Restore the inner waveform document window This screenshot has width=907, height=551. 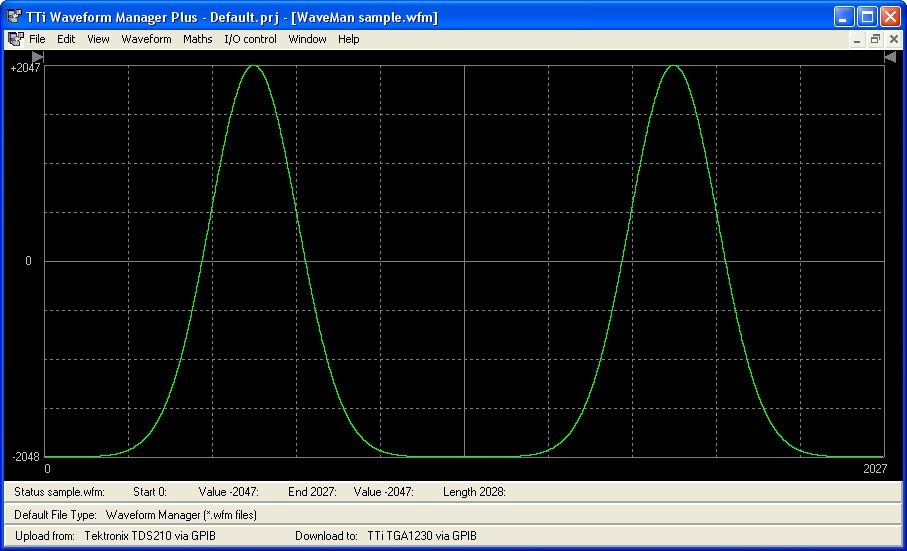pyautogui.click(x=875, y=39)
